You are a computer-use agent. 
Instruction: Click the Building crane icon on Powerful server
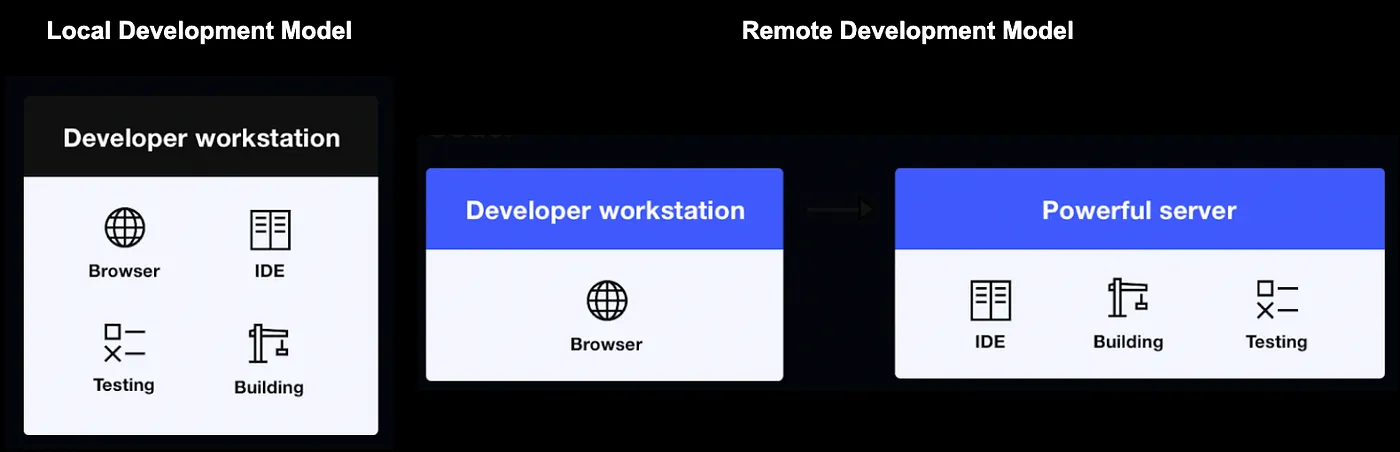click(x=1128, y=298)
